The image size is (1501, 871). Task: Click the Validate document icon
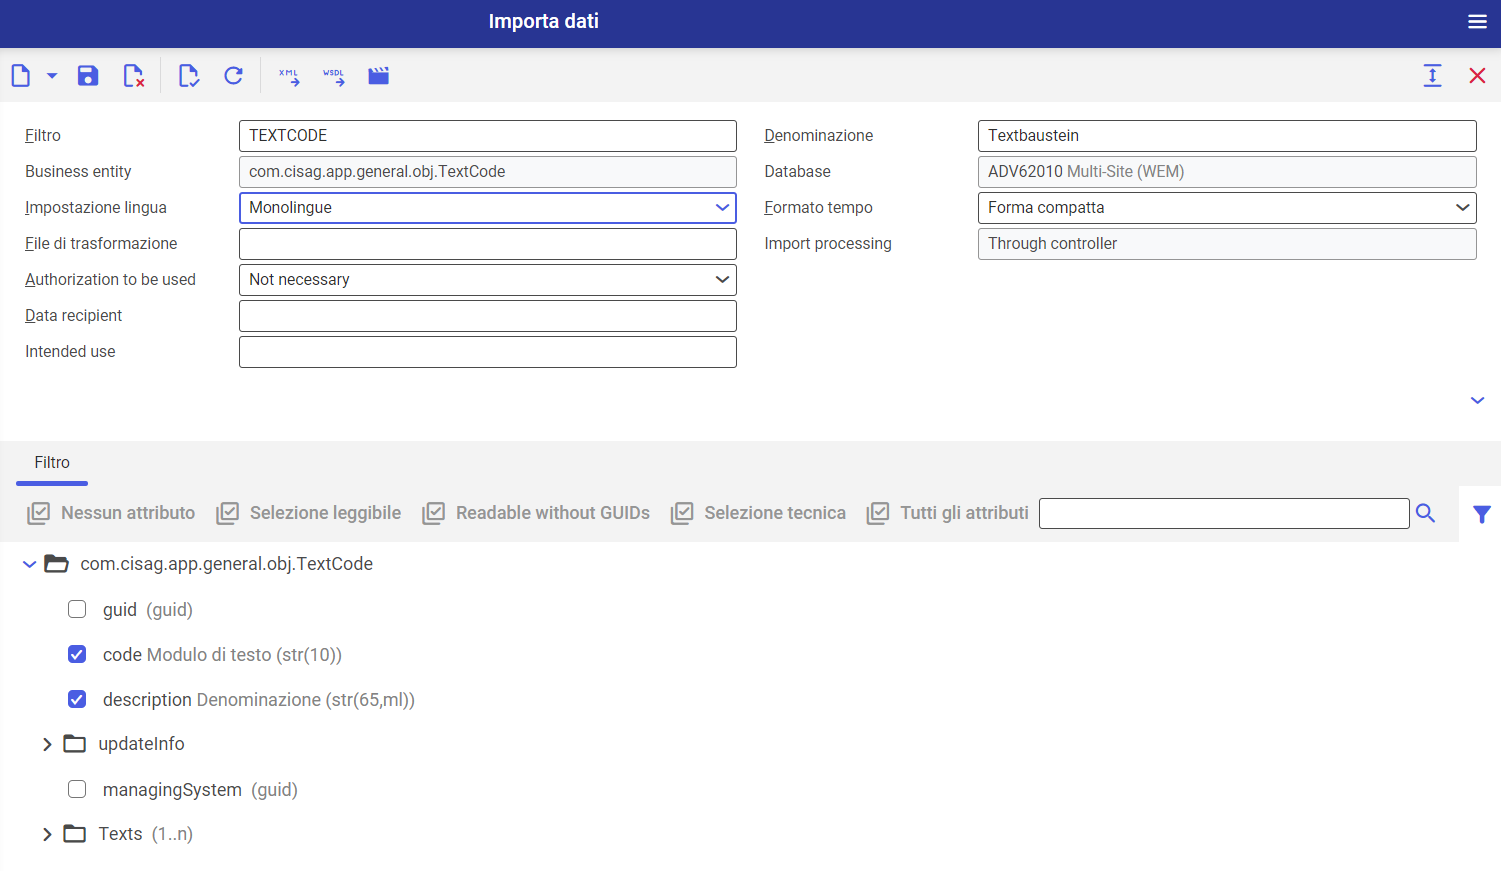coord(188,76)
